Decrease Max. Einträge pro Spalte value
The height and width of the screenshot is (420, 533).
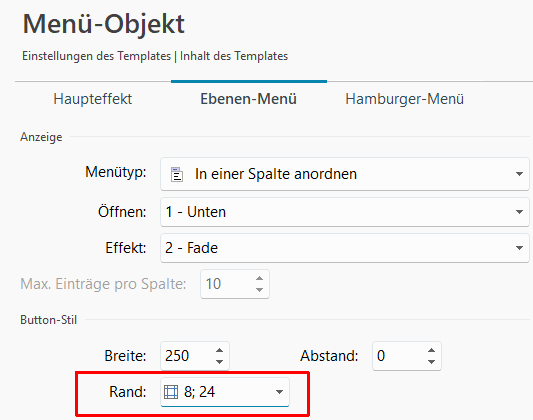(x=259, y=290)
